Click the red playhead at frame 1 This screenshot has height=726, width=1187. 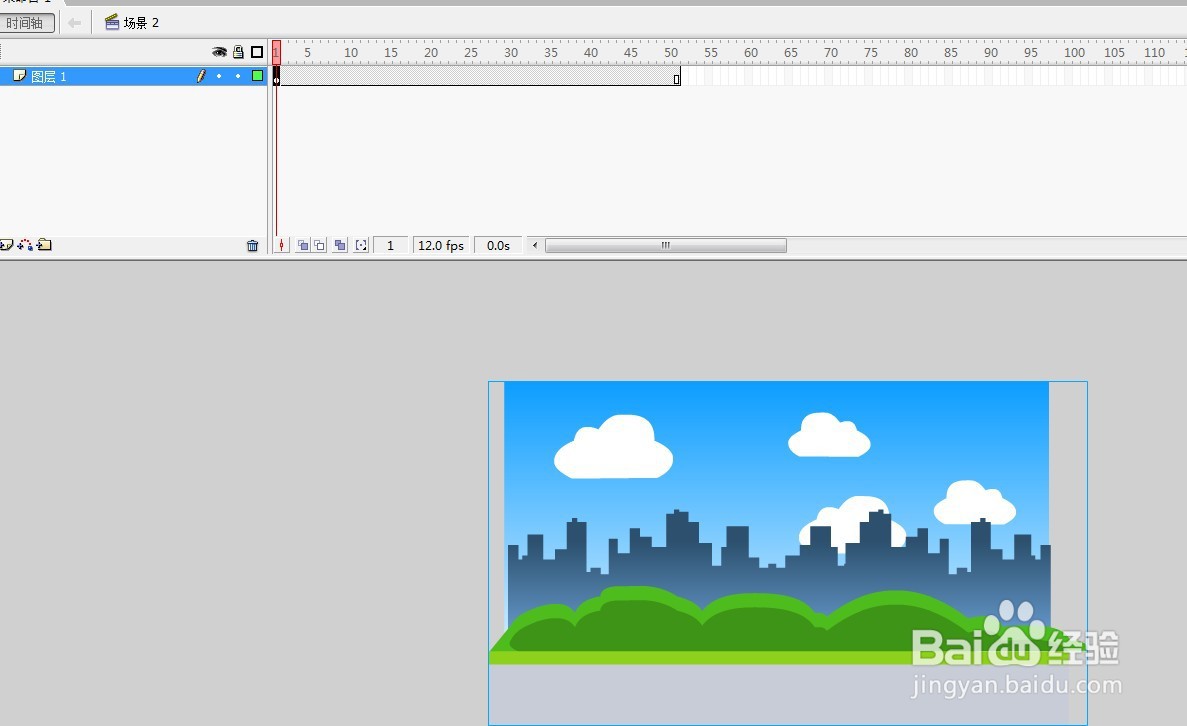point(276,51)
